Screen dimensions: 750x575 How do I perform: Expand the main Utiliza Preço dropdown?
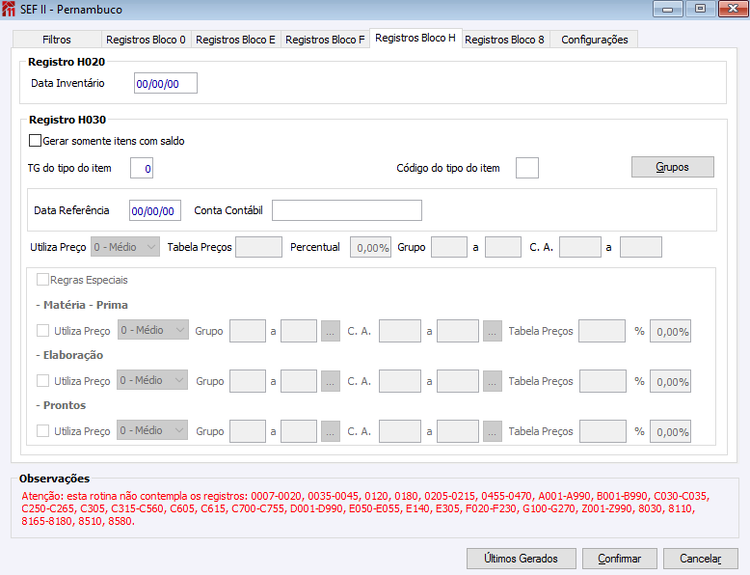pyautogui.click(x=125, y=247)
